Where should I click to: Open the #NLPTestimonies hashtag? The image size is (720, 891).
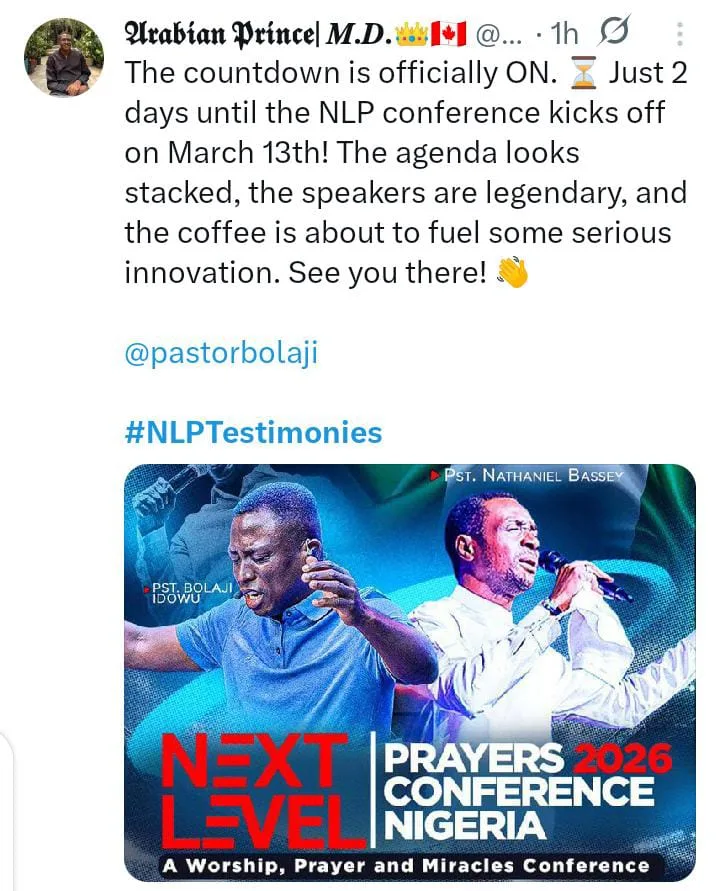click(253, 432)
